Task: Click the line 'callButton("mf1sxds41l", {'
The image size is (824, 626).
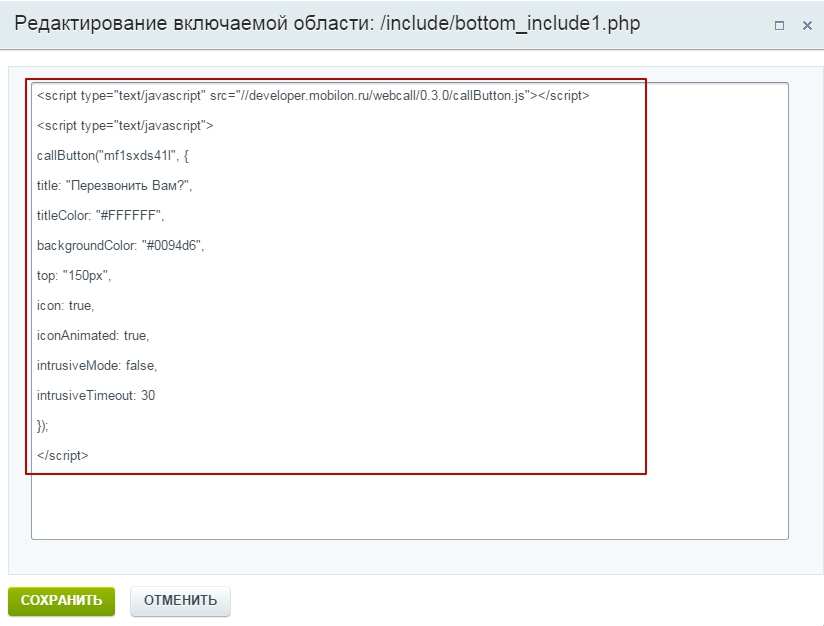Action: pyautogui.click(x=112, y=156)
